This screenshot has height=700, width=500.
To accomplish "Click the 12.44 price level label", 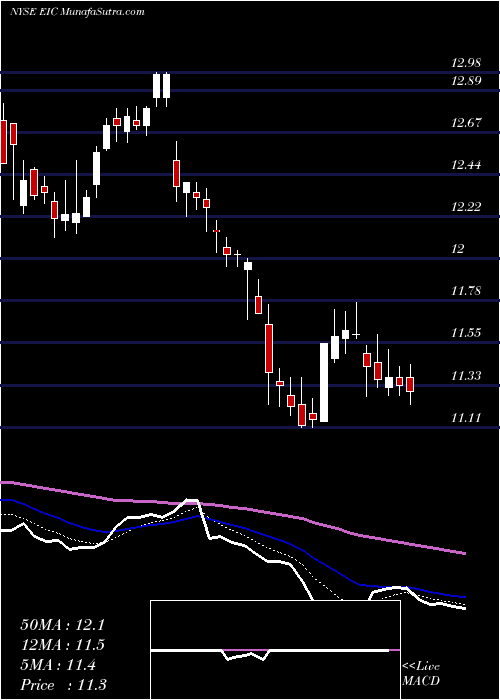I will (x=466, y=165).
